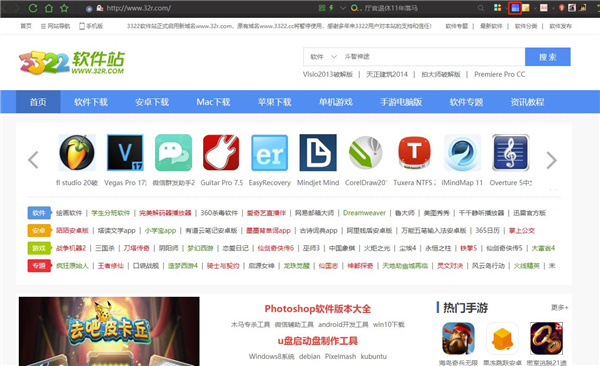Bookmark this page with star icon

point(64,8)
